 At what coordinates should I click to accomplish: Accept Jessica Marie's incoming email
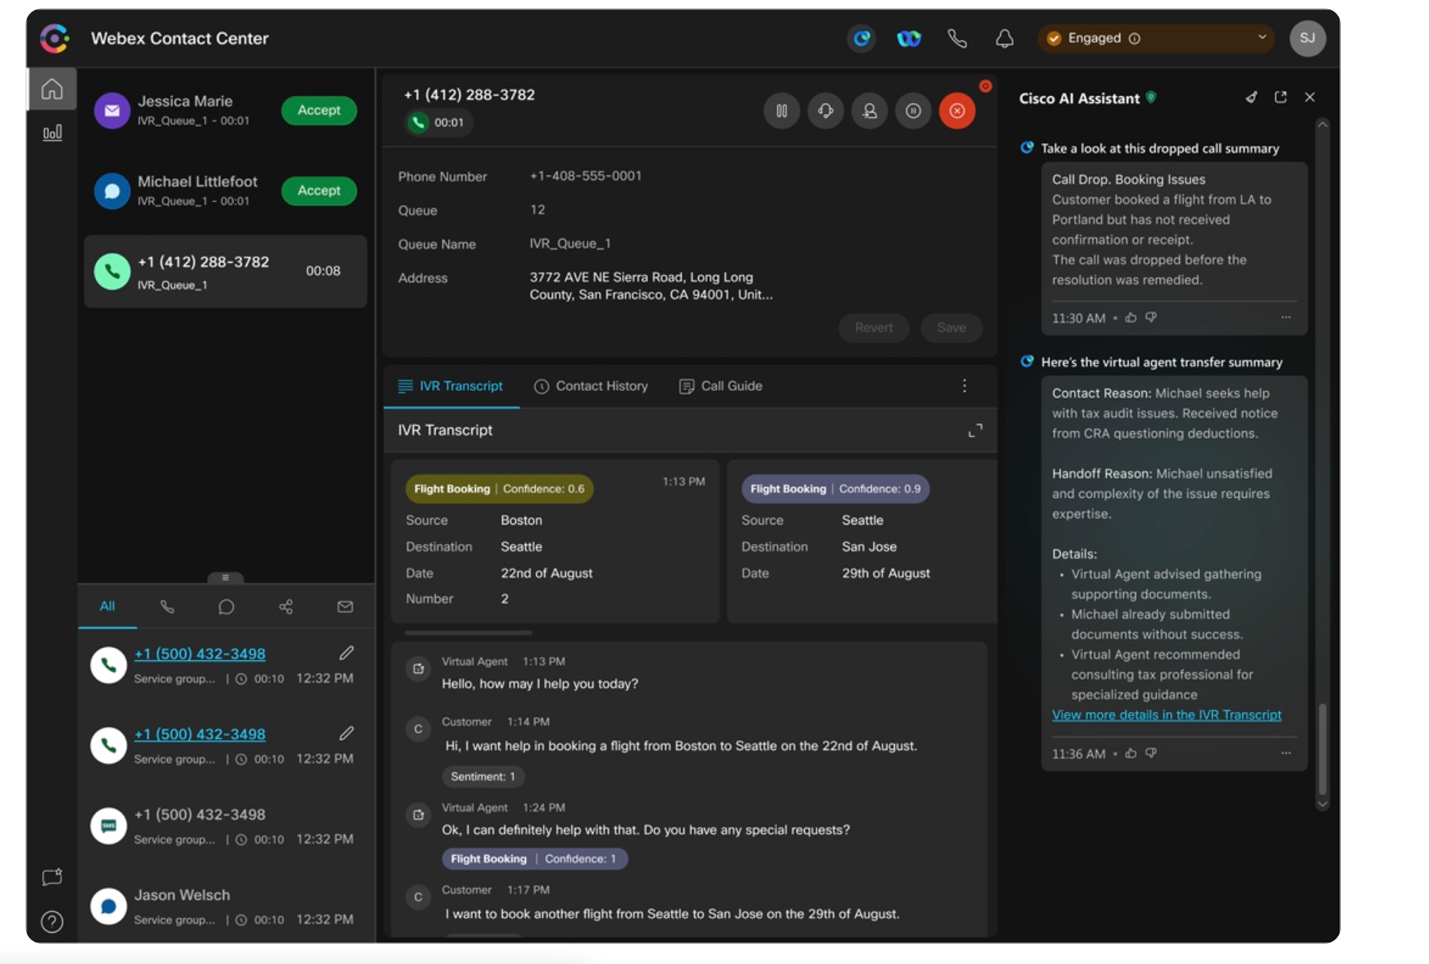coord(318,110)
